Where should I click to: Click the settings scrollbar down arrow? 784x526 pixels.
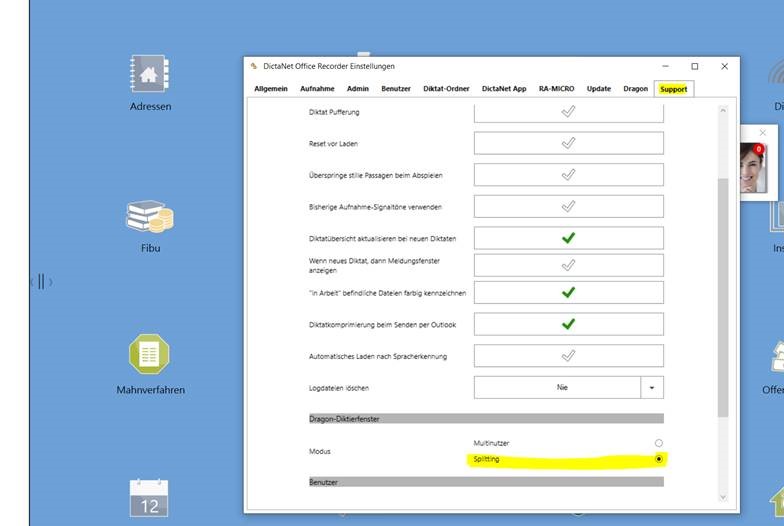[722, 497]
